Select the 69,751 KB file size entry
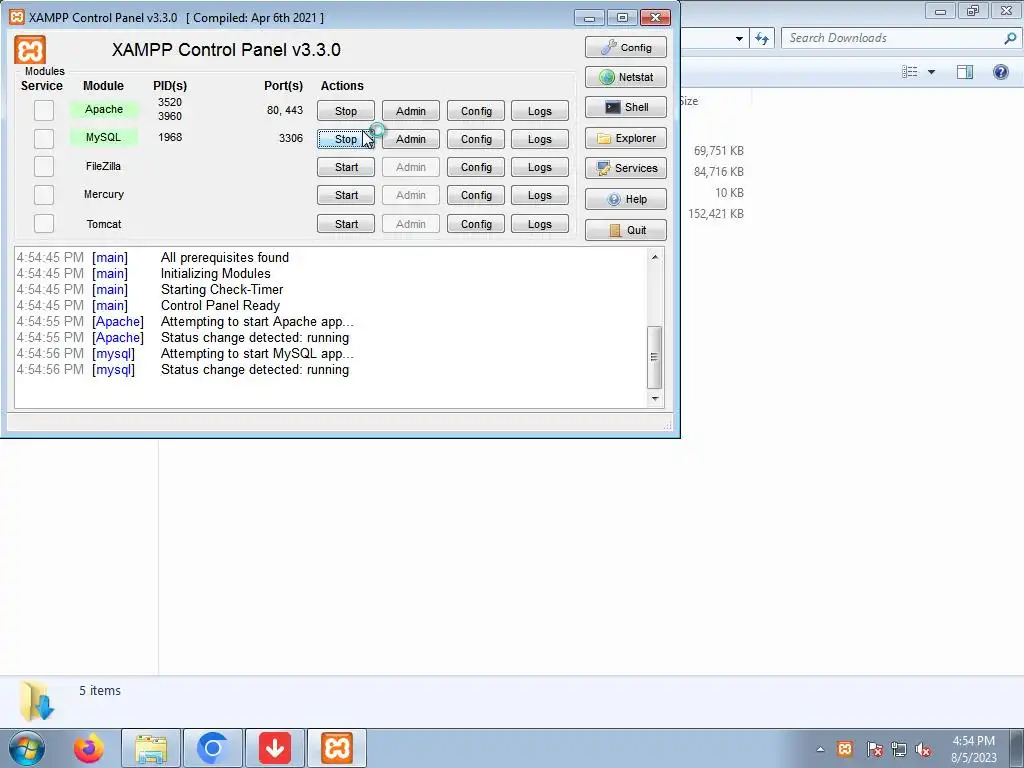Screen dimensions: 1024x768 coord(718,151)
